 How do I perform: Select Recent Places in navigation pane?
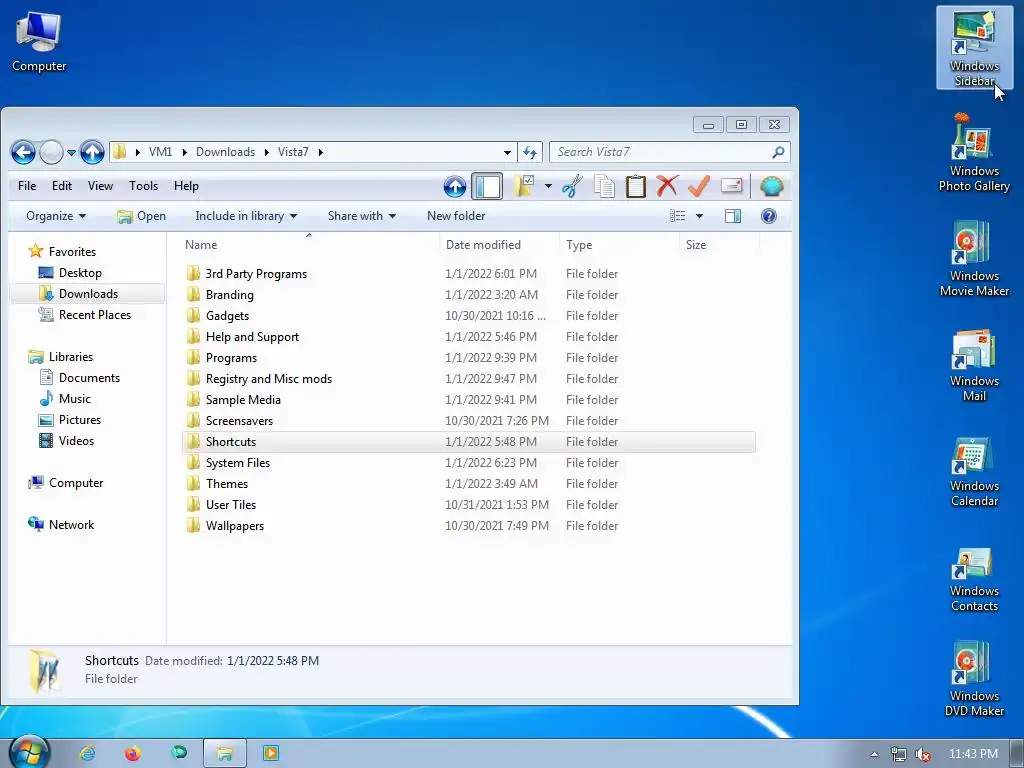[85, 315]
